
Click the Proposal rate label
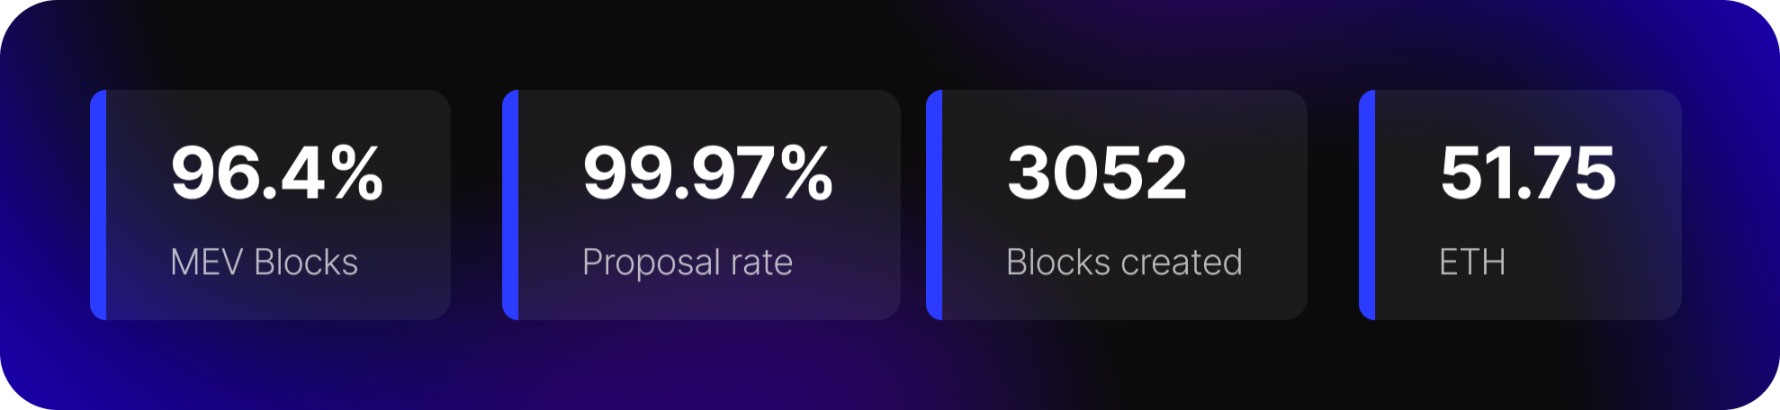point(687,263)
